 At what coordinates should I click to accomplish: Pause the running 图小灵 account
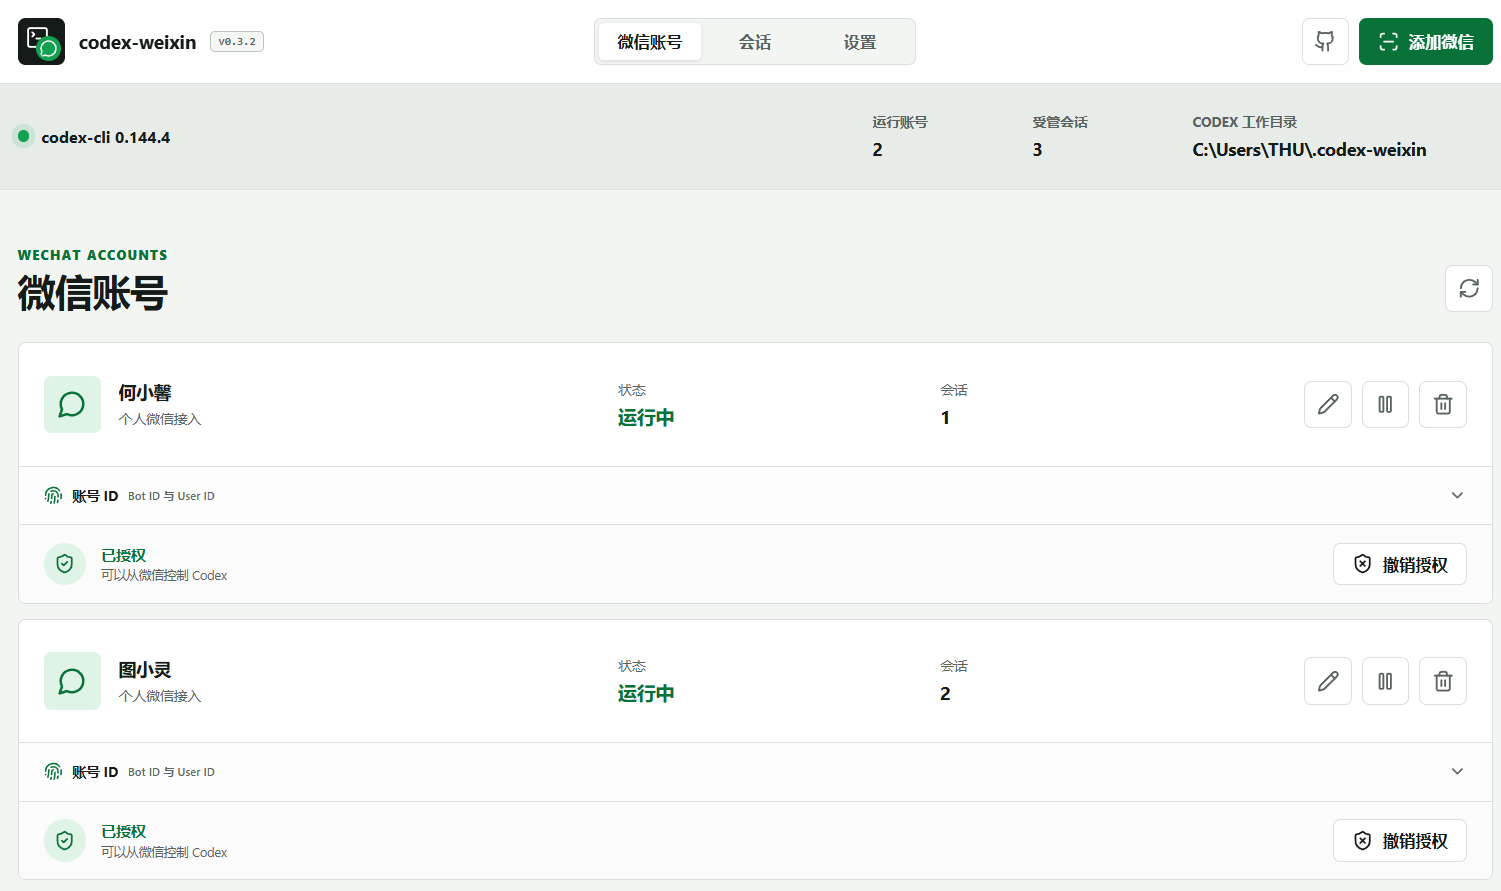tap(1385, 681)
